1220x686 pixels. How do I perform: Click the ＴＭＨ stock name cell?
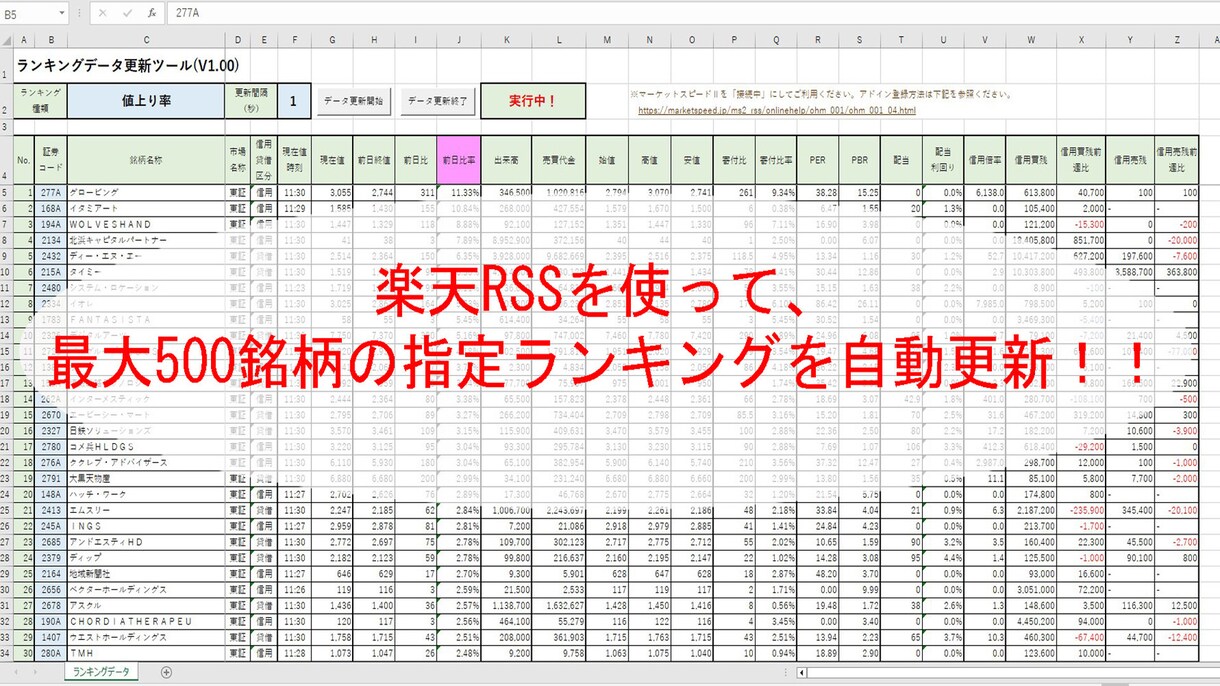(x=146, y=653)
